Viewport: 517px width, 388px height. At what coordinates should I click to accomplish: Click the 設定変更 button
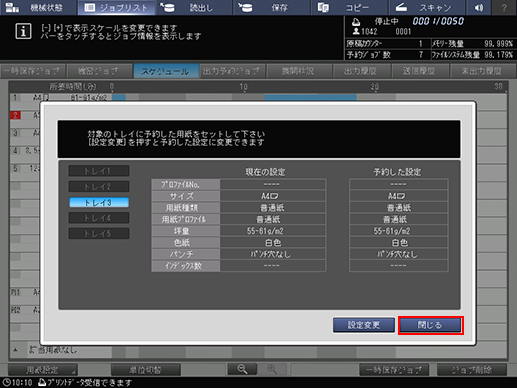[x=364, y=325]
